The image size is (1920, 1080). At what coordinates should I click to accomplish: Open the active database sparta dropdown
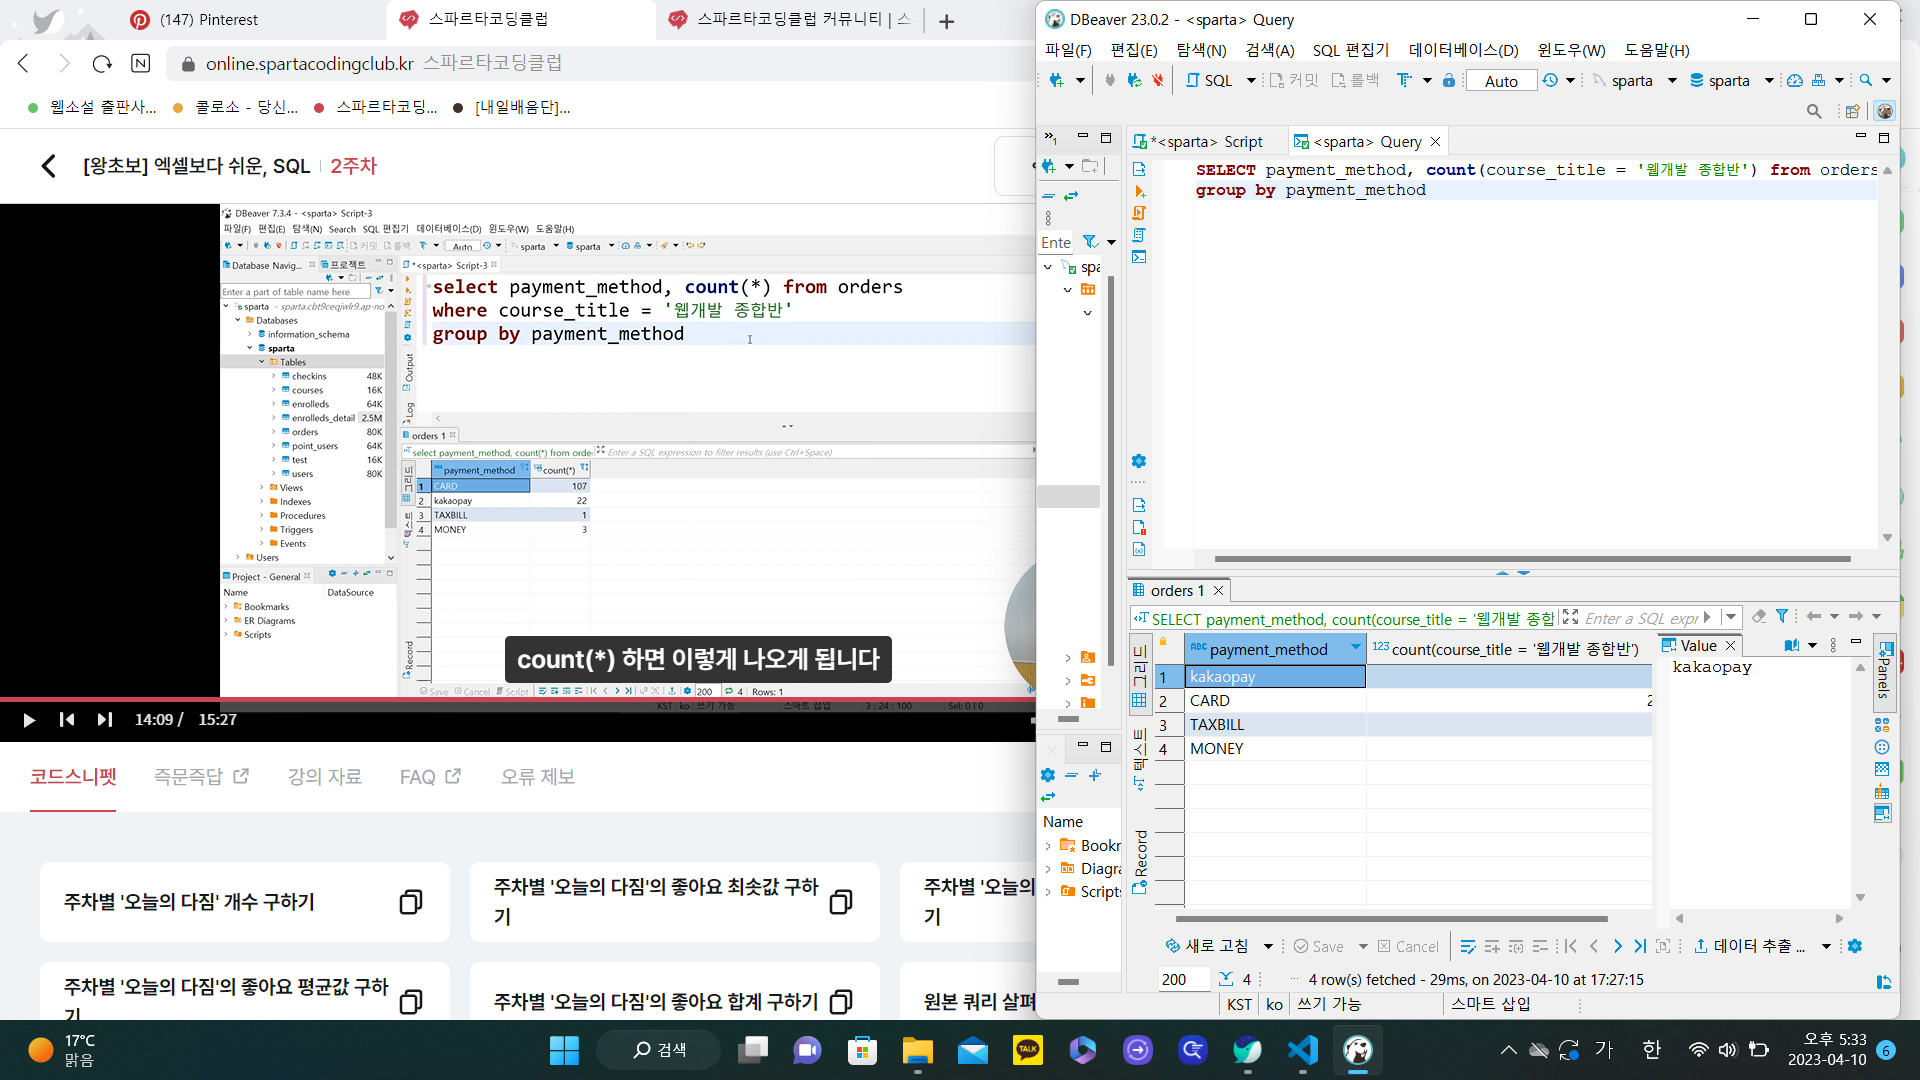(x=1769, y=80)
